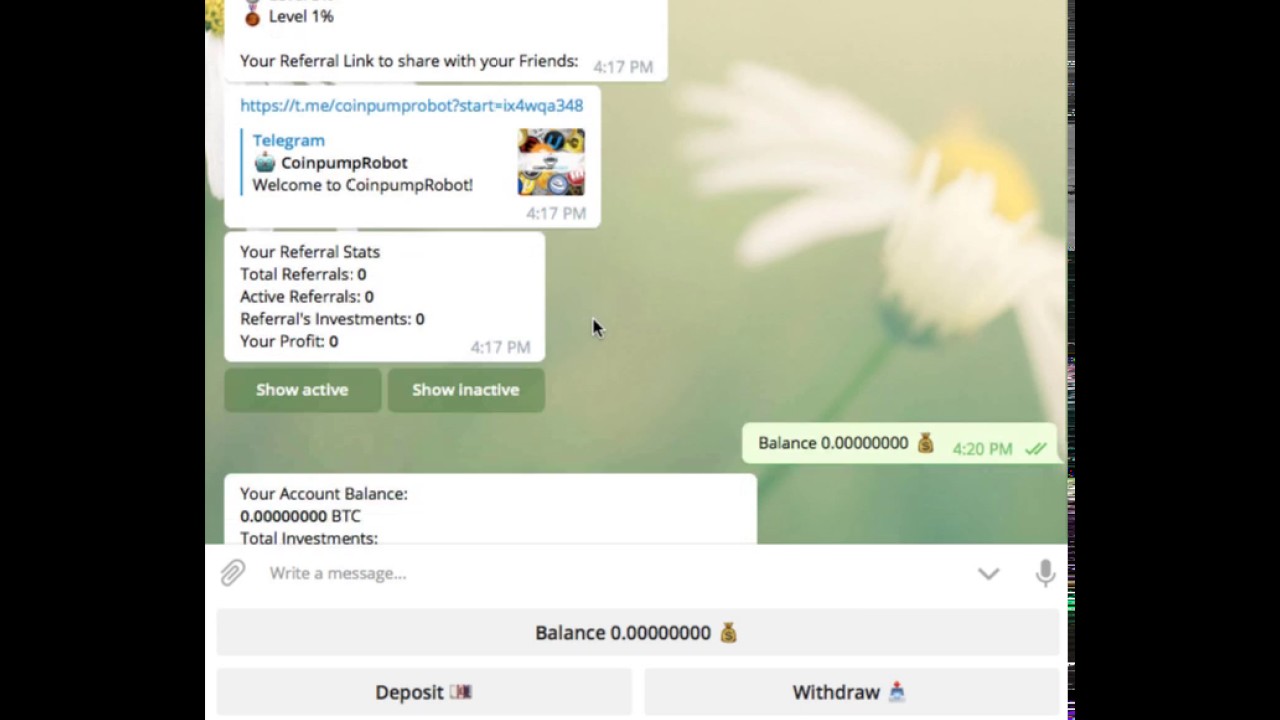This screenshot has width=1280, height=720.
Task: Click the Level 1% text
Action: (x=301, y=16)
